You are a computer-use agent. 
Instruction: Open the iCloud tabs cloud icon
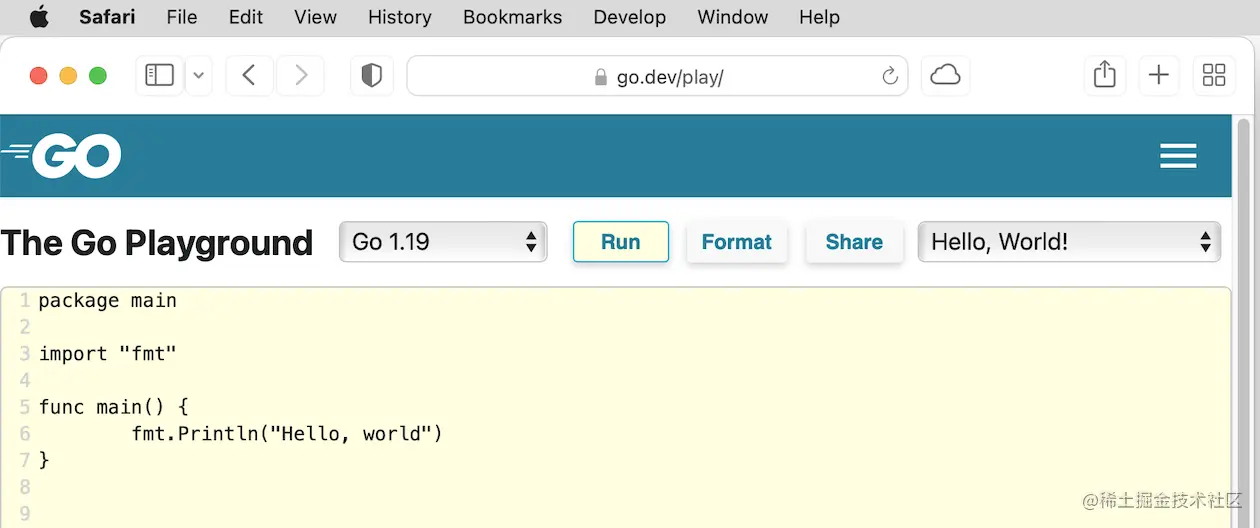click(x=945, y=76)
